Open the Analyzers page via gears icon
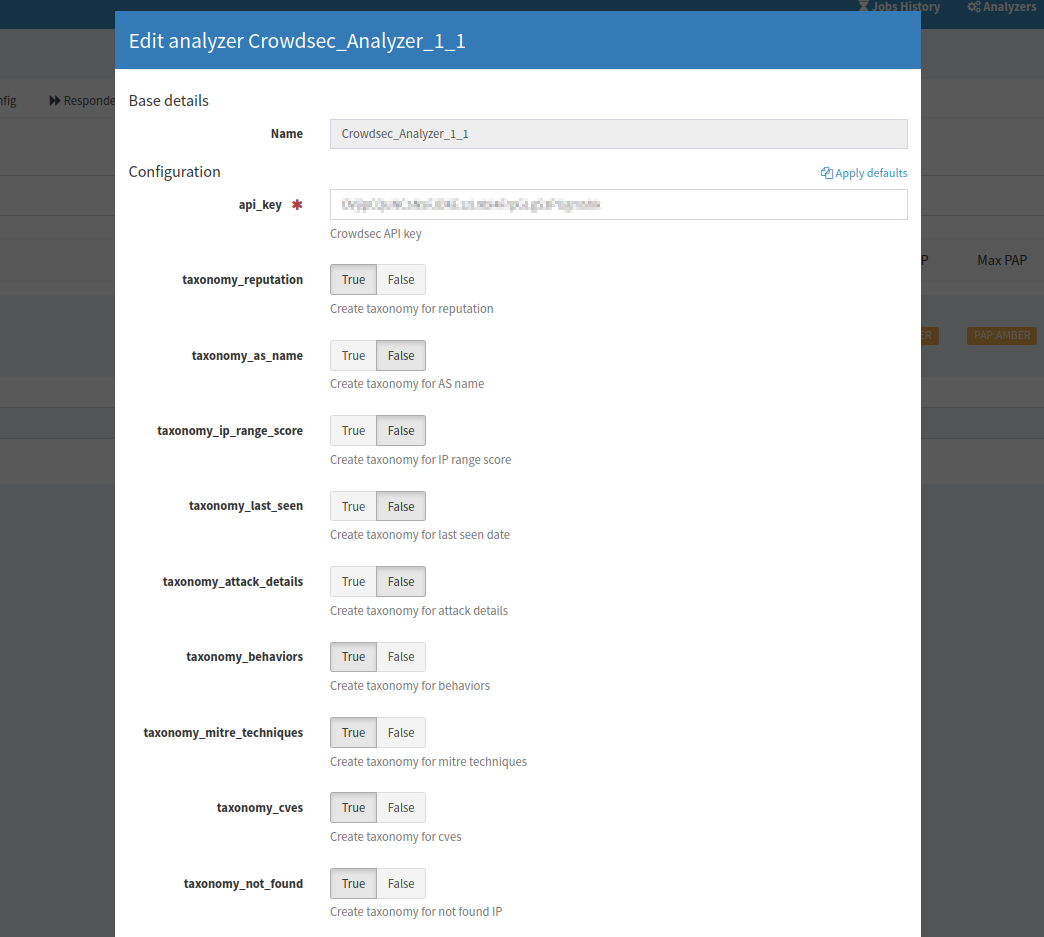The width and height of the screenshot is (1044, 937). 973,7
